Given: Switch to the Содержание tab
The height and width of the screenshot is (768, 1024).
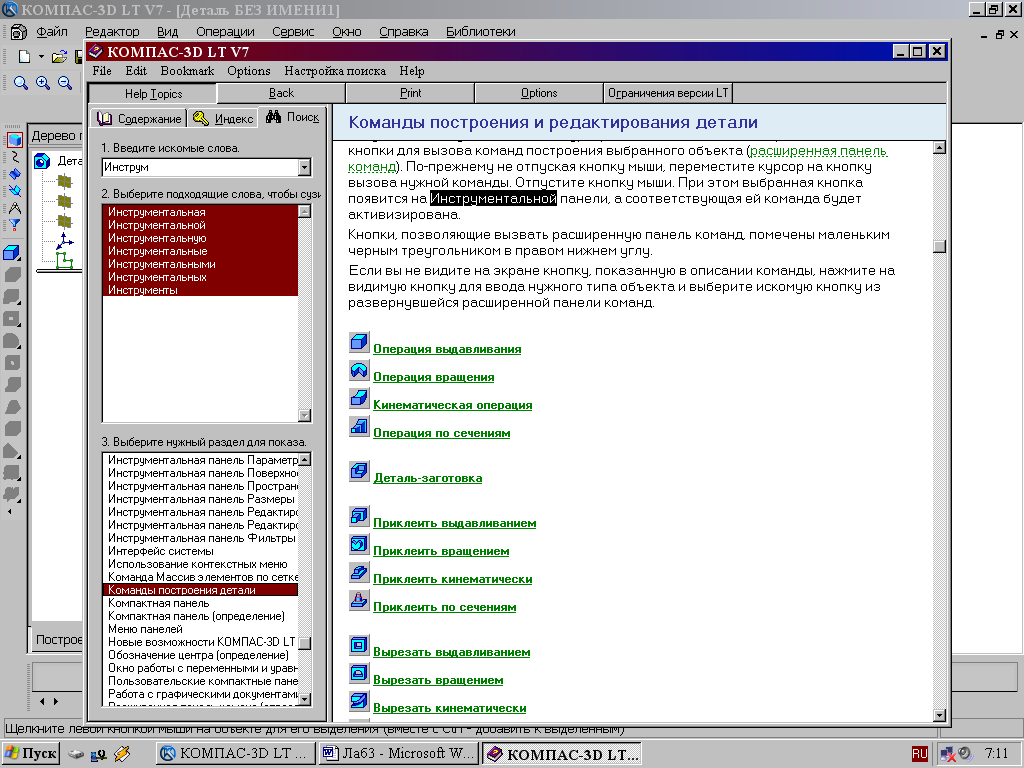Looking at the screenshot, I should [139, 118].
